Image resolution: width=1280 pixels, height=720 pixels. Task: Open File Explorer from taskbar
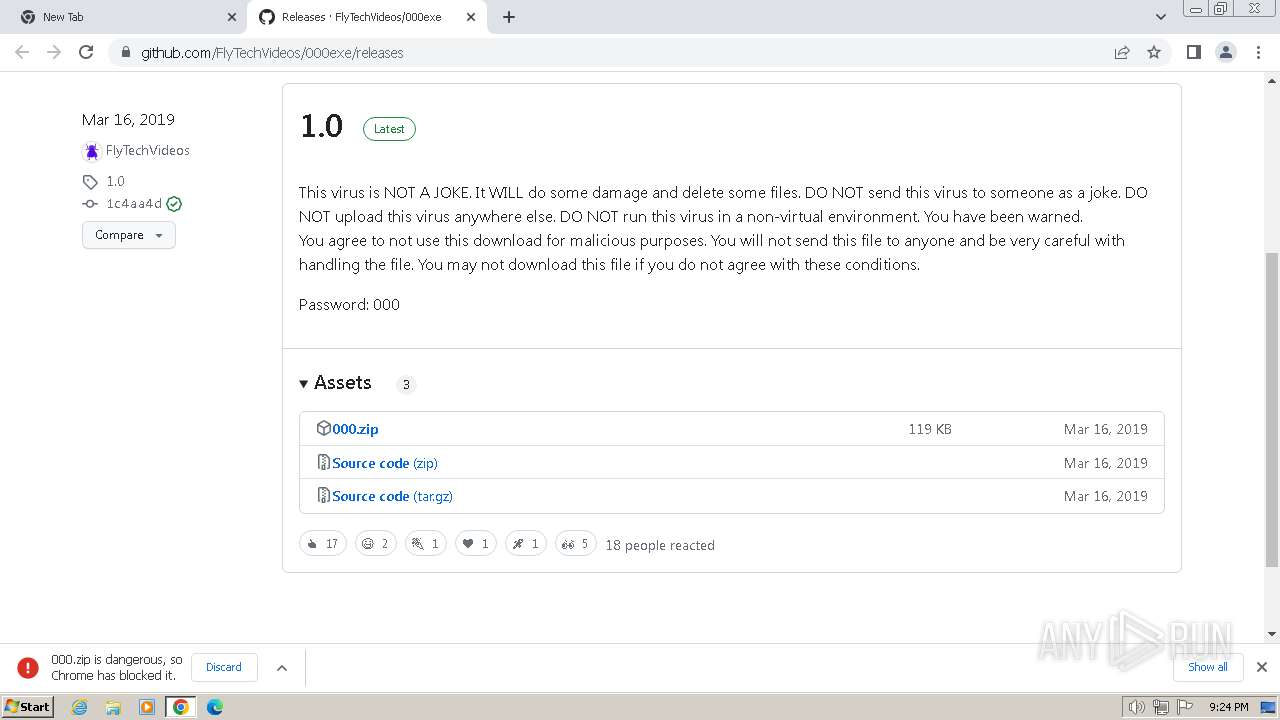coord(113,707)
